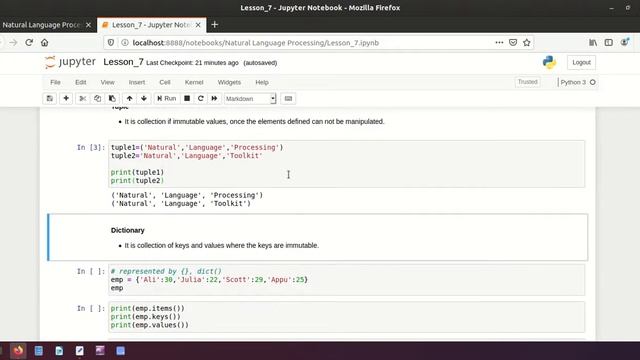Click the Jupyter logo
This screenshot has height=360, width=640.
[70, 62]
